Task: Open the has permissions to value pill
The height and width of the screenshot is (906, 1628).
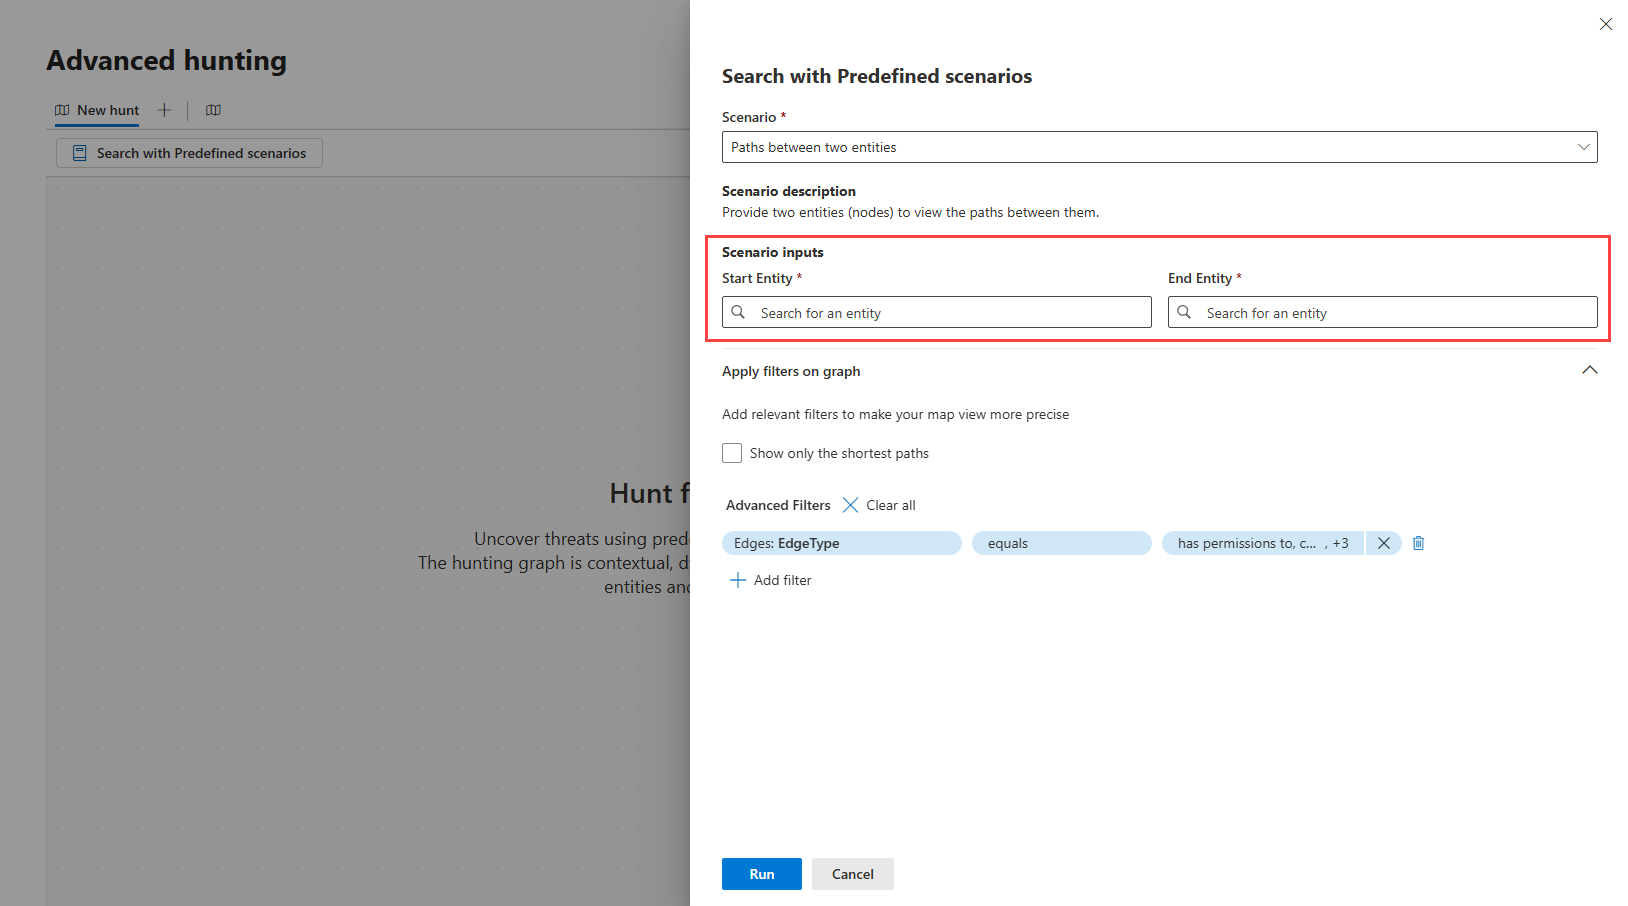Action: pyautogui.click(x=1262, y=543)
